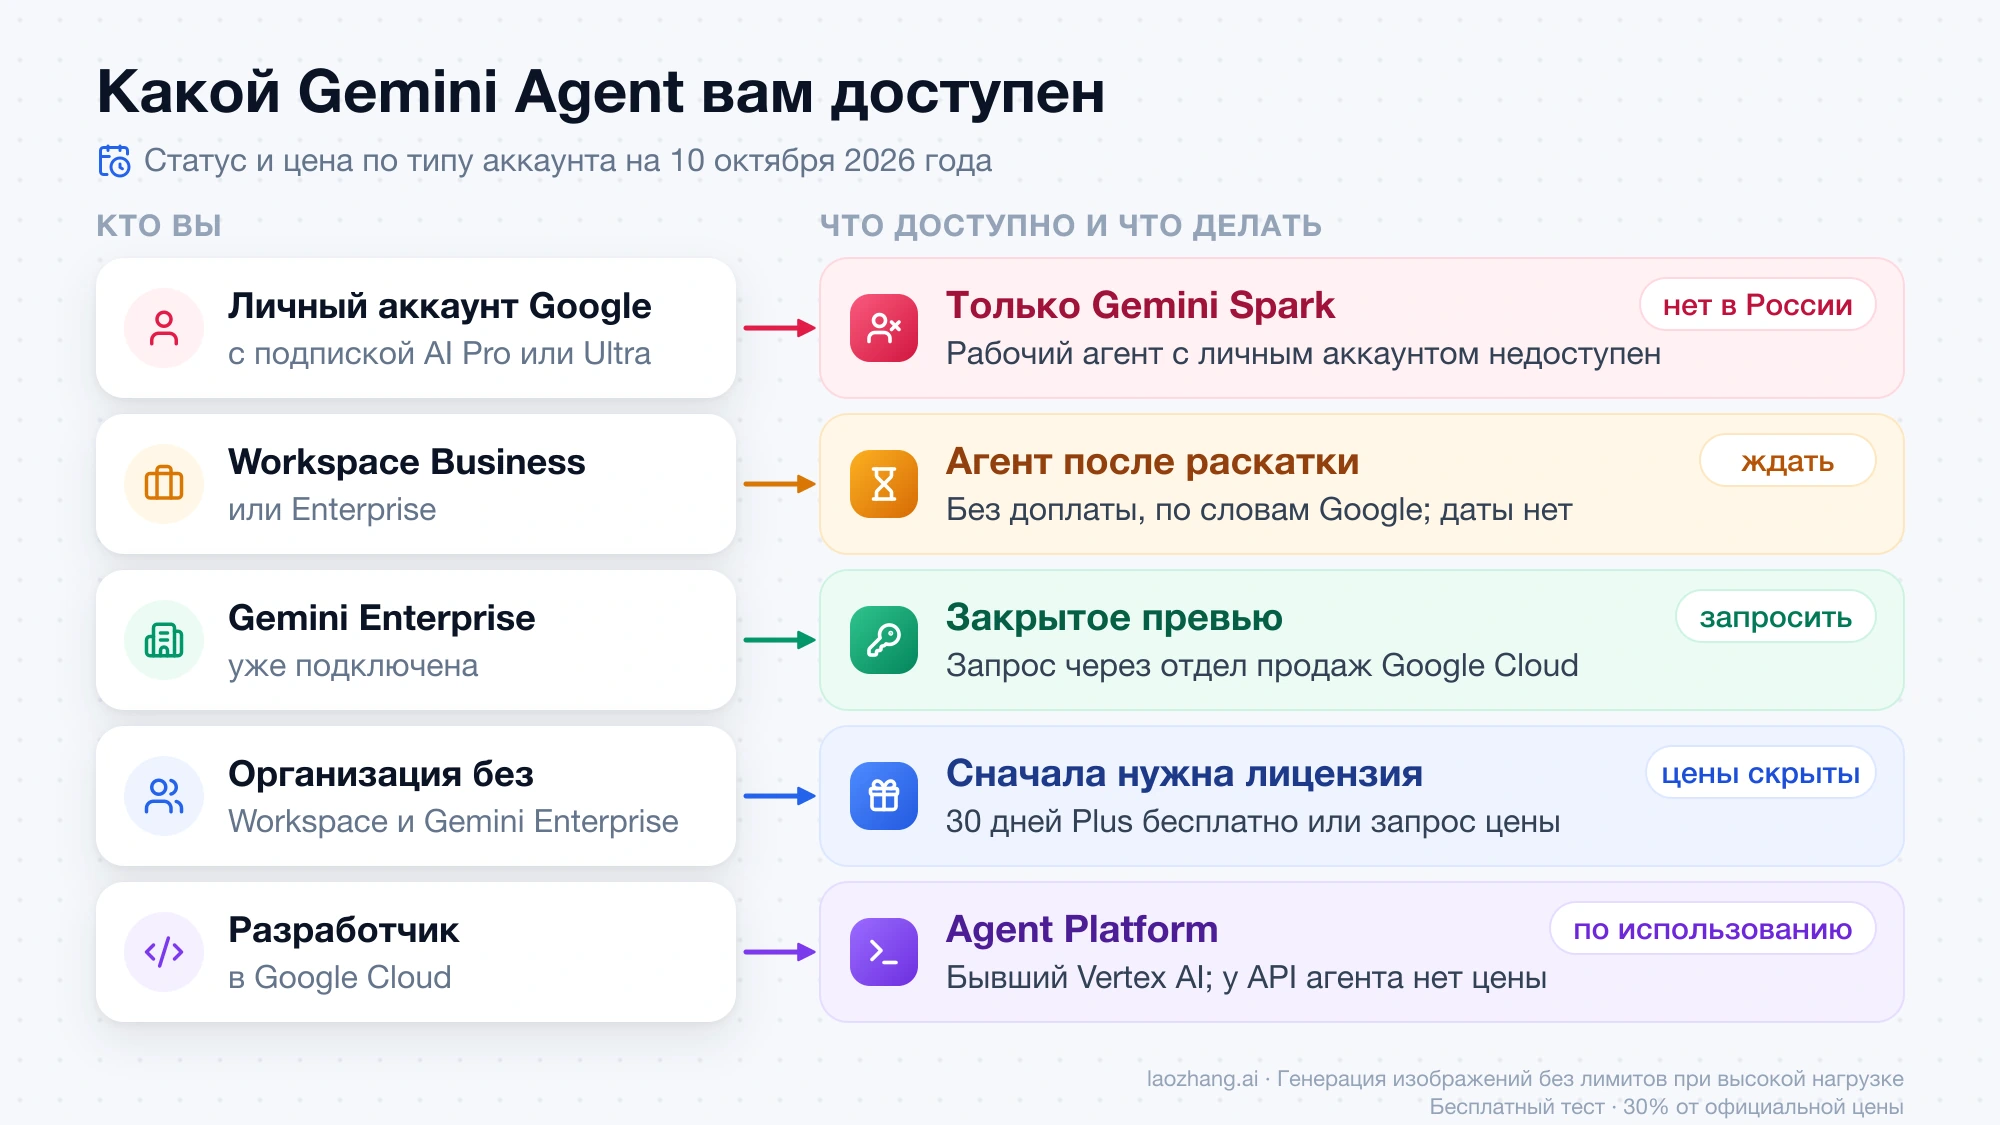2000x1125 pixels.
Task: Click the 'Закрытое превью' heading
Action: pyautogui.click(x=1114, y=617)
